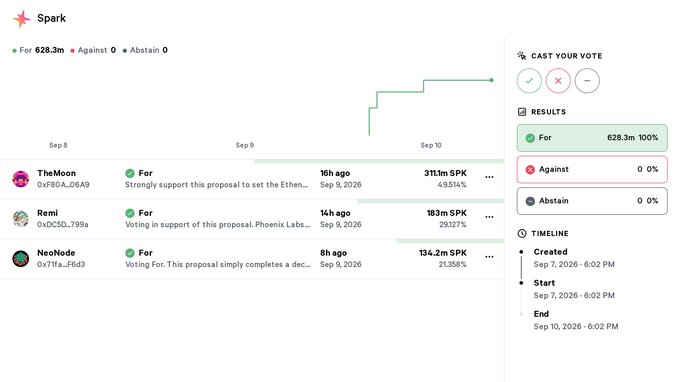Click '311.1m SPK' voting power
Screen dimensions: 680x382
[x=445, y=173]
